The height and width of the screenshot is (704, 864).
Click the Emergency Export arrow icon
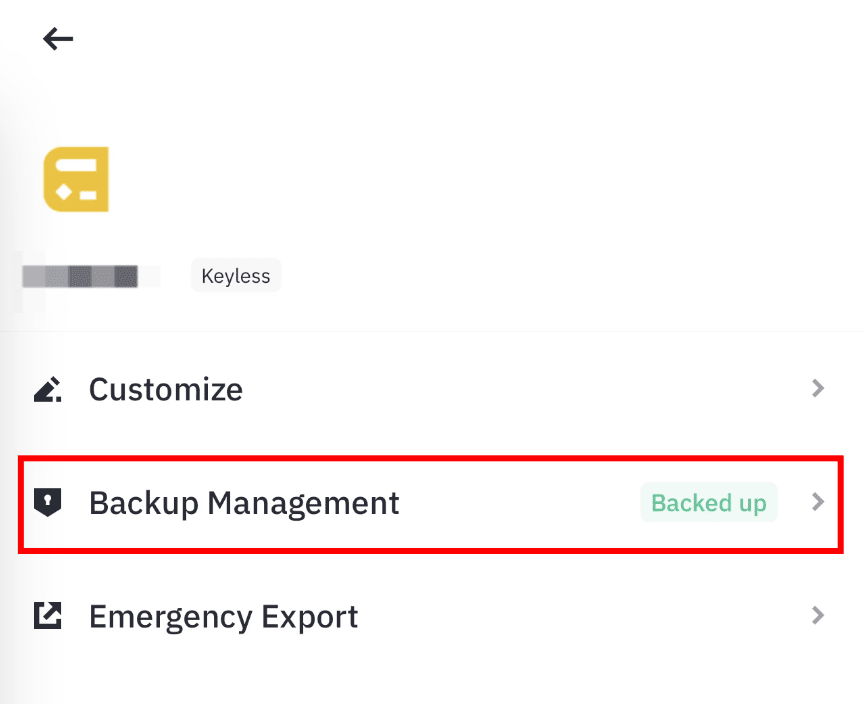tap(47, 616)
